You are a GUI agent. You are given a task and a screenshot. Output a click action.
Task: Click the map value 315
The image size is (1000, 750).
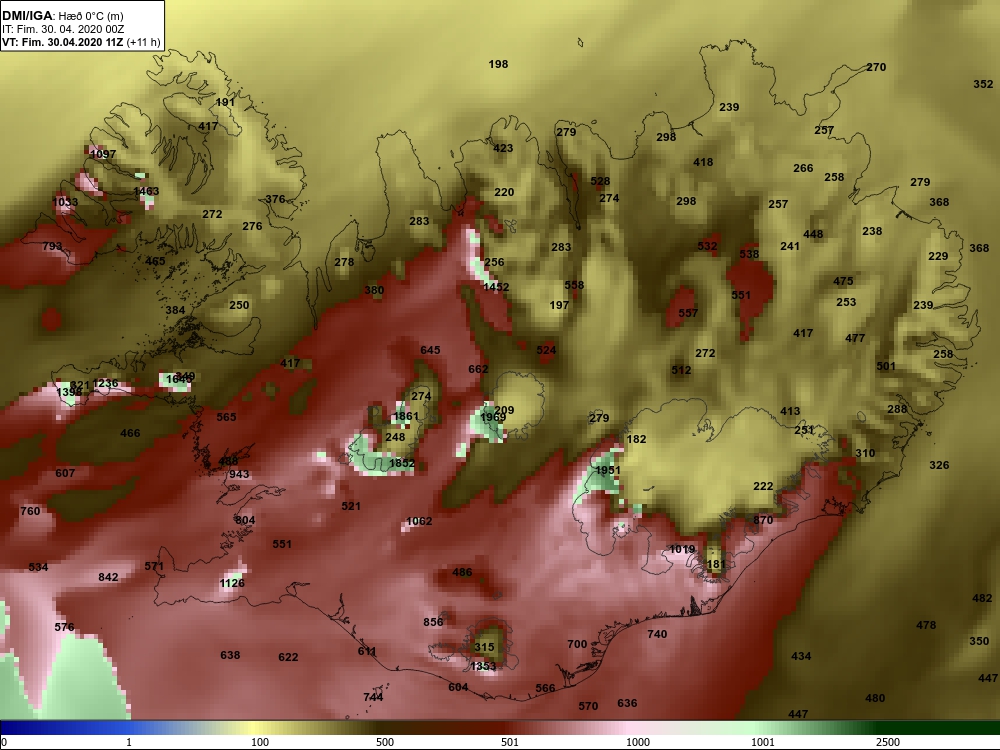484,647
